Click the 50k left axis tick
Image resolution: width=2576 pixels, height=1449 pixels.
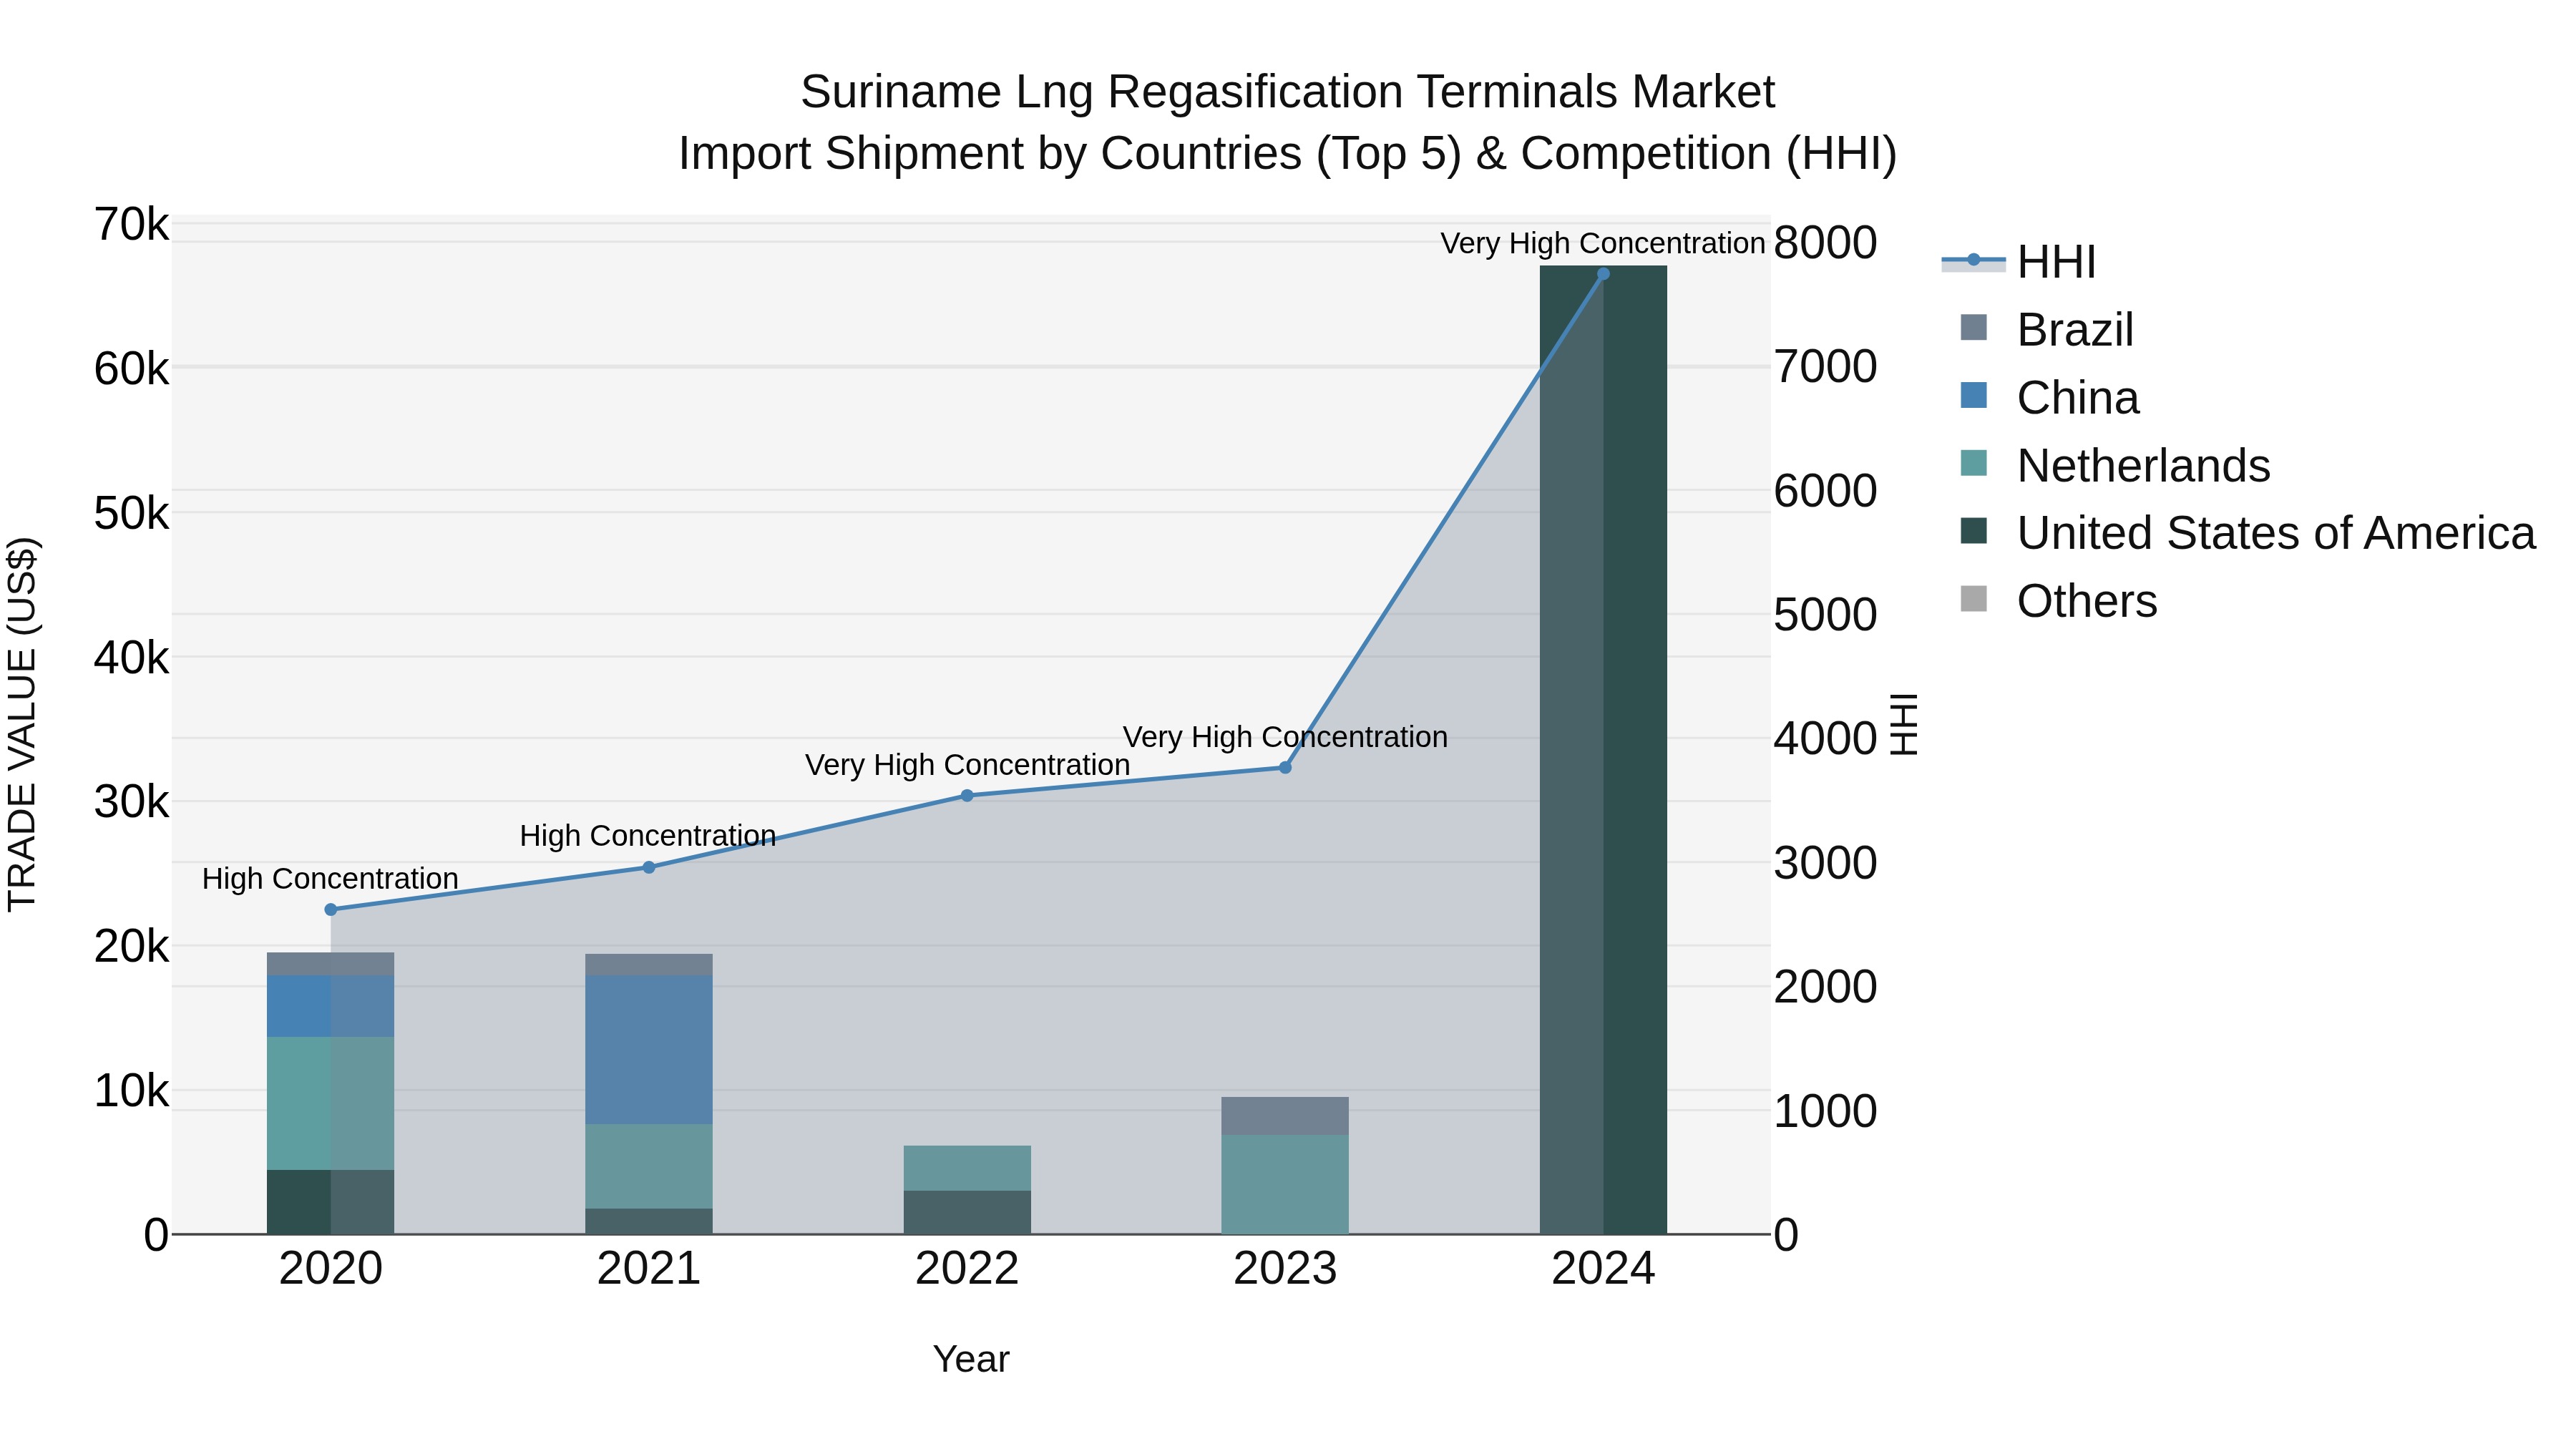[132, 514]
